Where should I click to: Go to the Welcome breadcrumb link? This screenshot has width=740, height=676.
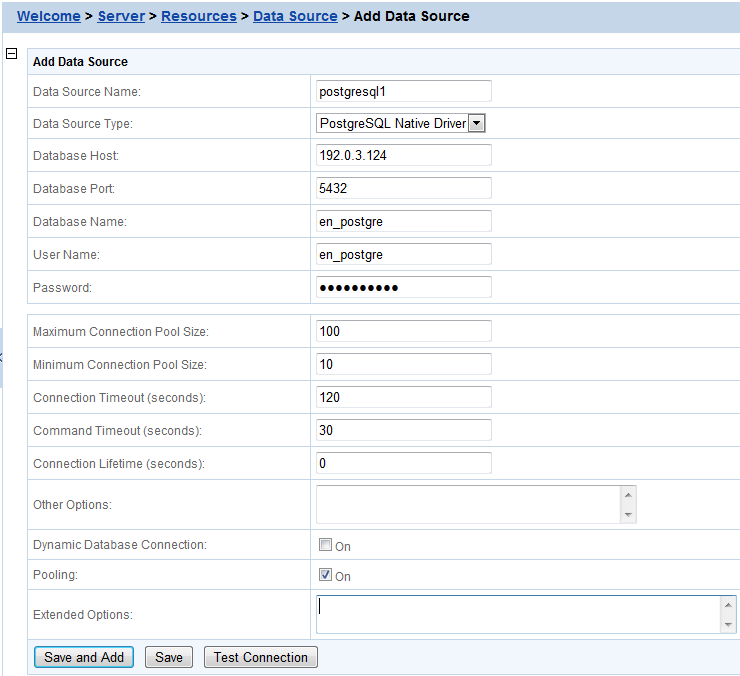pos(48,16)
